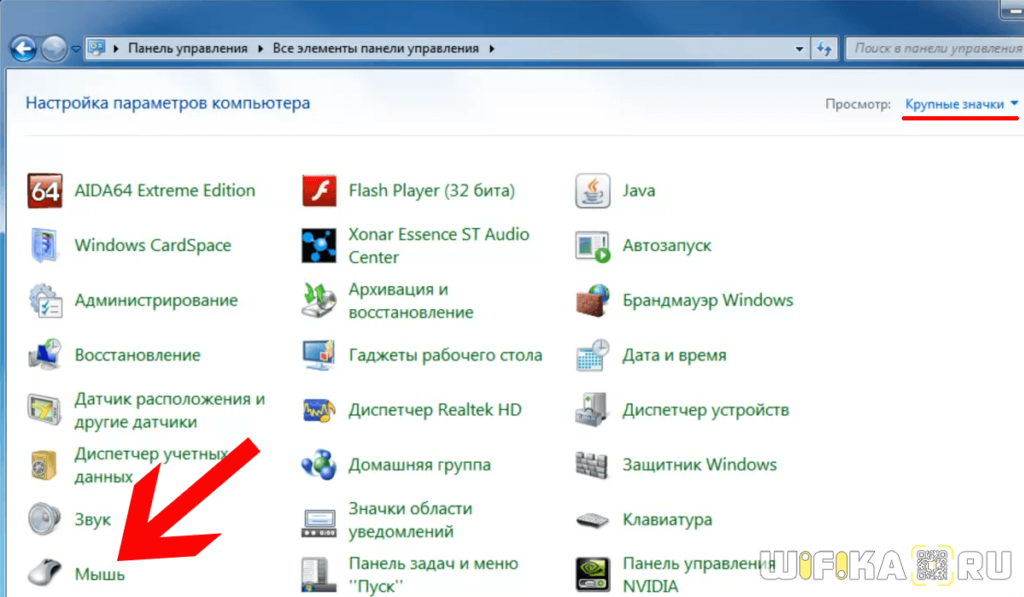
Task: Open the Звук speaker icon
Action: (x=46, y=520)
